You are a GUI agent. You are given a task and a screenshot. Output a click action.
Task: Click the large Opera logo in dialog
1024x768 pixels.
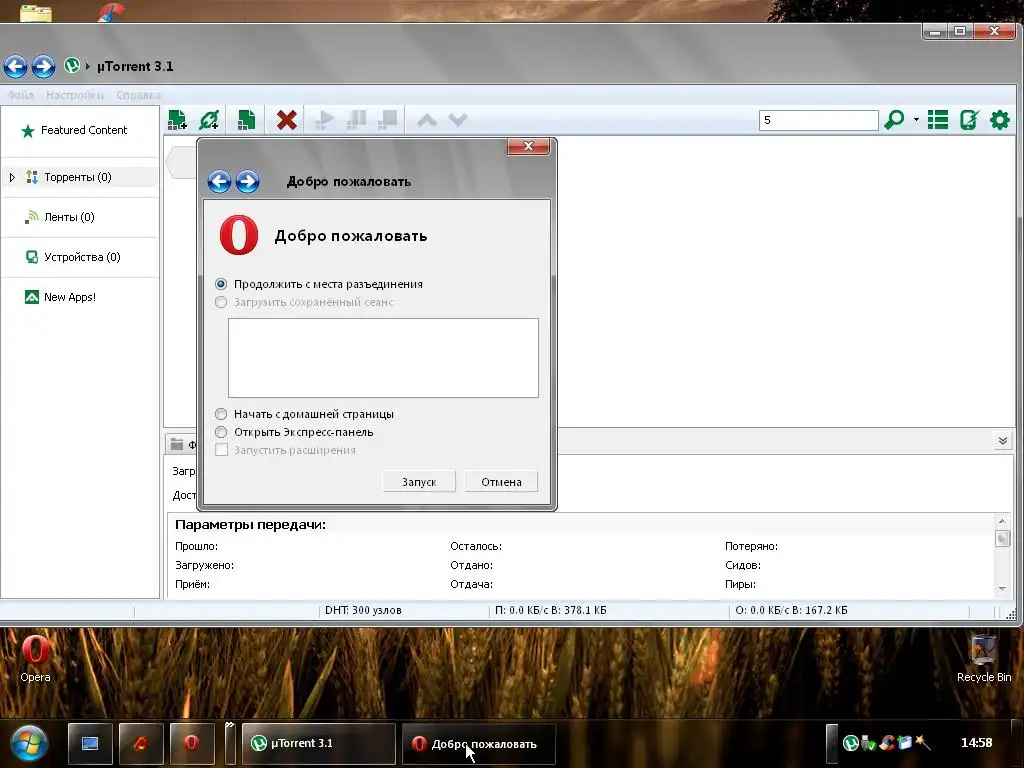pos(239,235)
